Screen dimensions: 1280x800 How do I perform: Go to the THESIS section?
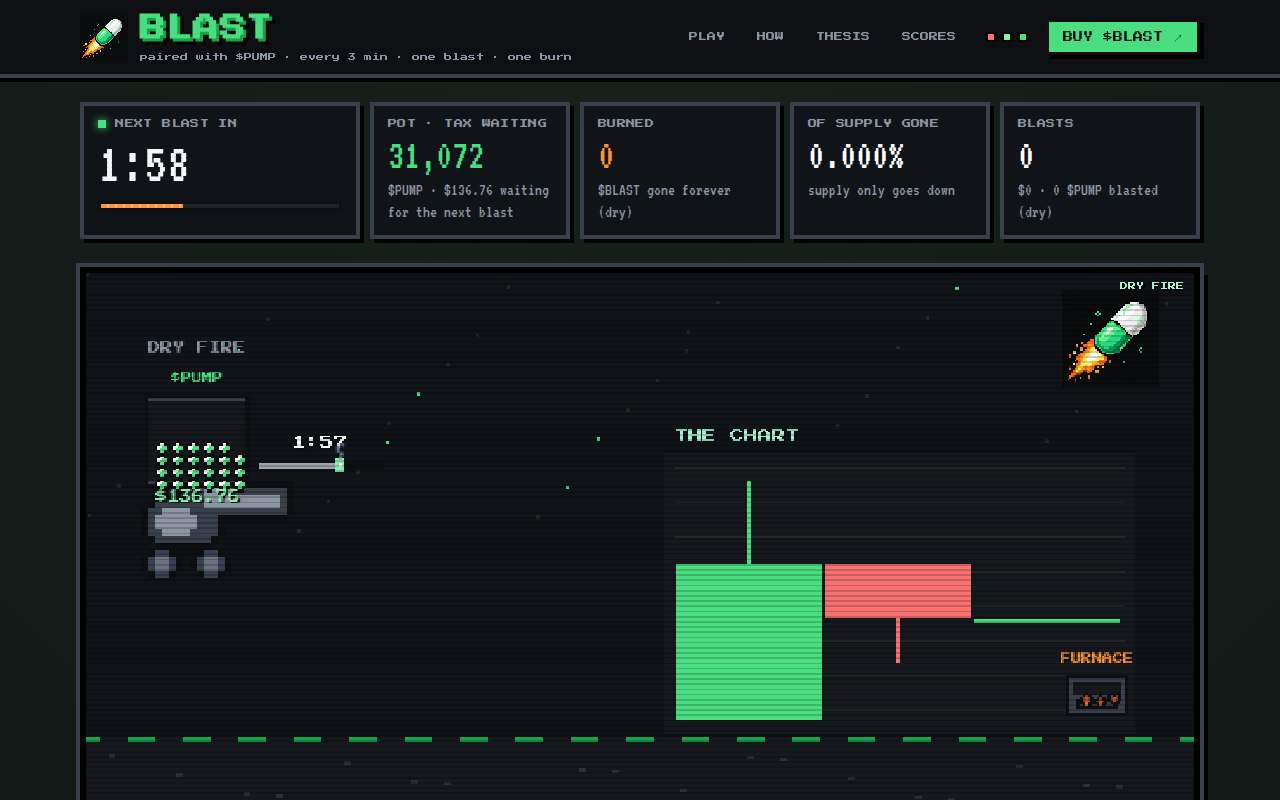843,36
